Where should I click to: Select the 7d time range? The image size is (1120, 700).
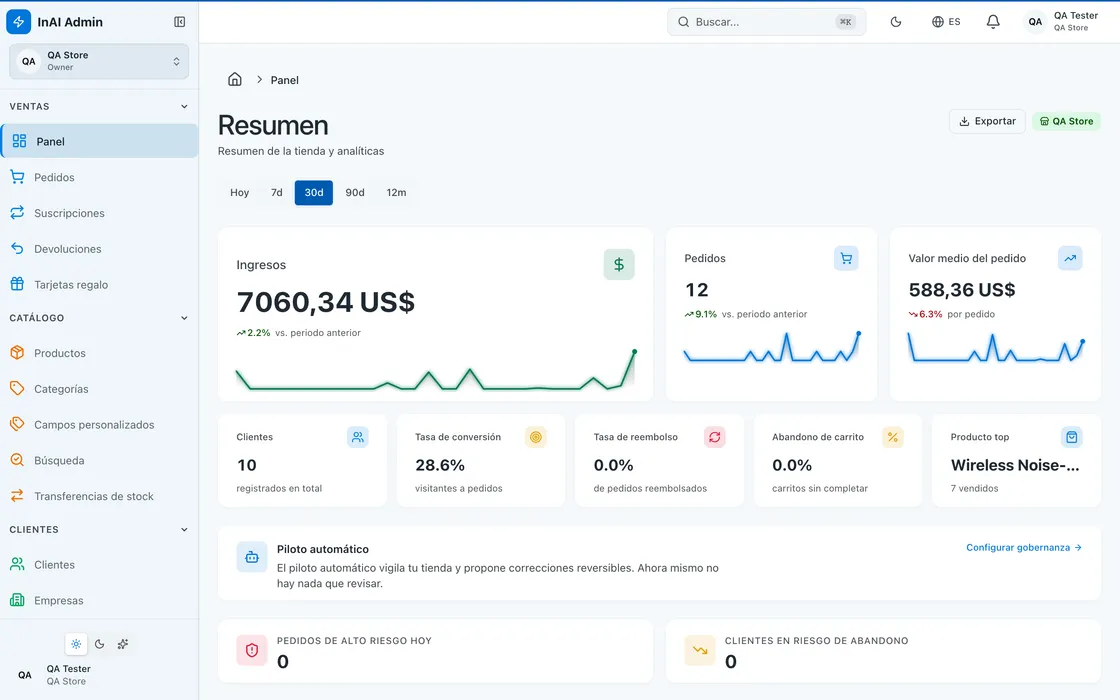pos(276,193)
